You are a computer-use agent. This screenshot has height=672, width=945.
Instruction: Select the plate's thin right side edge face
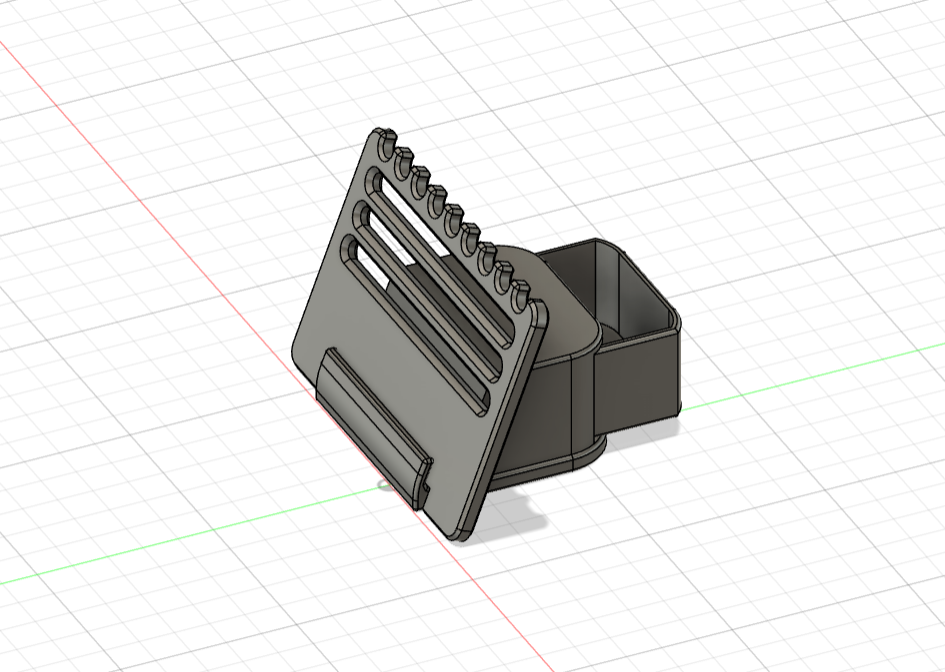(x=508, y=420)
